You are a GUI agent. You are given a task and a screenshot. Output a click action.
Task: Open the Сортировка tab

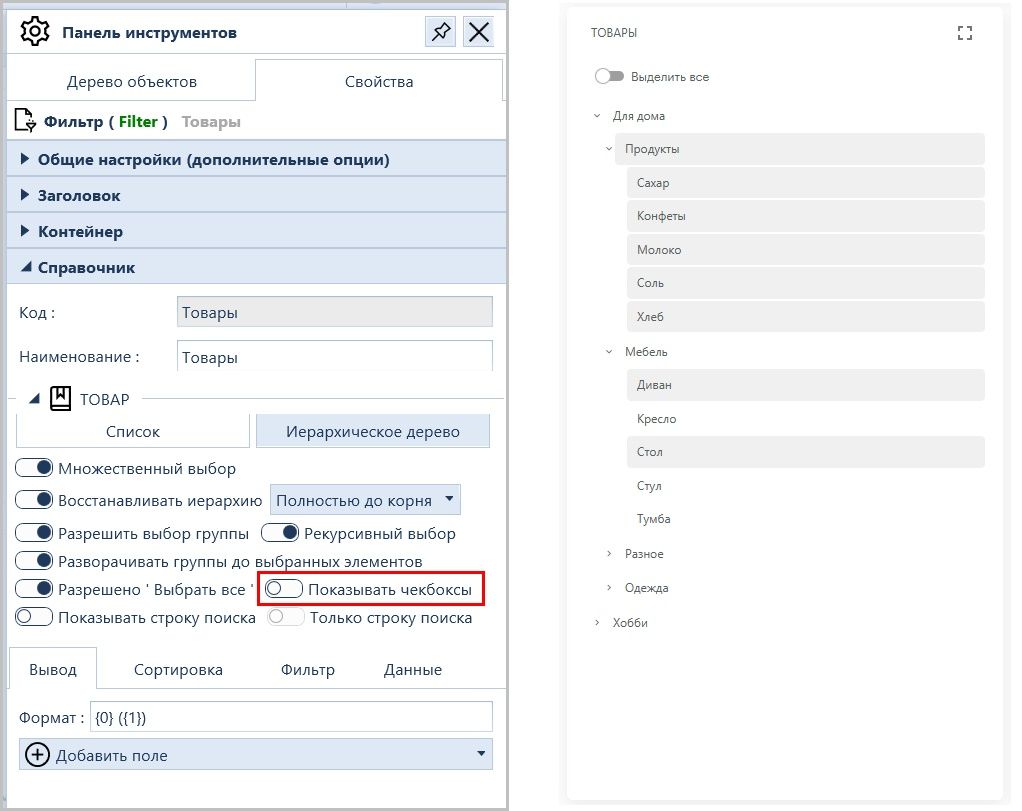pyautogui.click(x=178, y=670)
